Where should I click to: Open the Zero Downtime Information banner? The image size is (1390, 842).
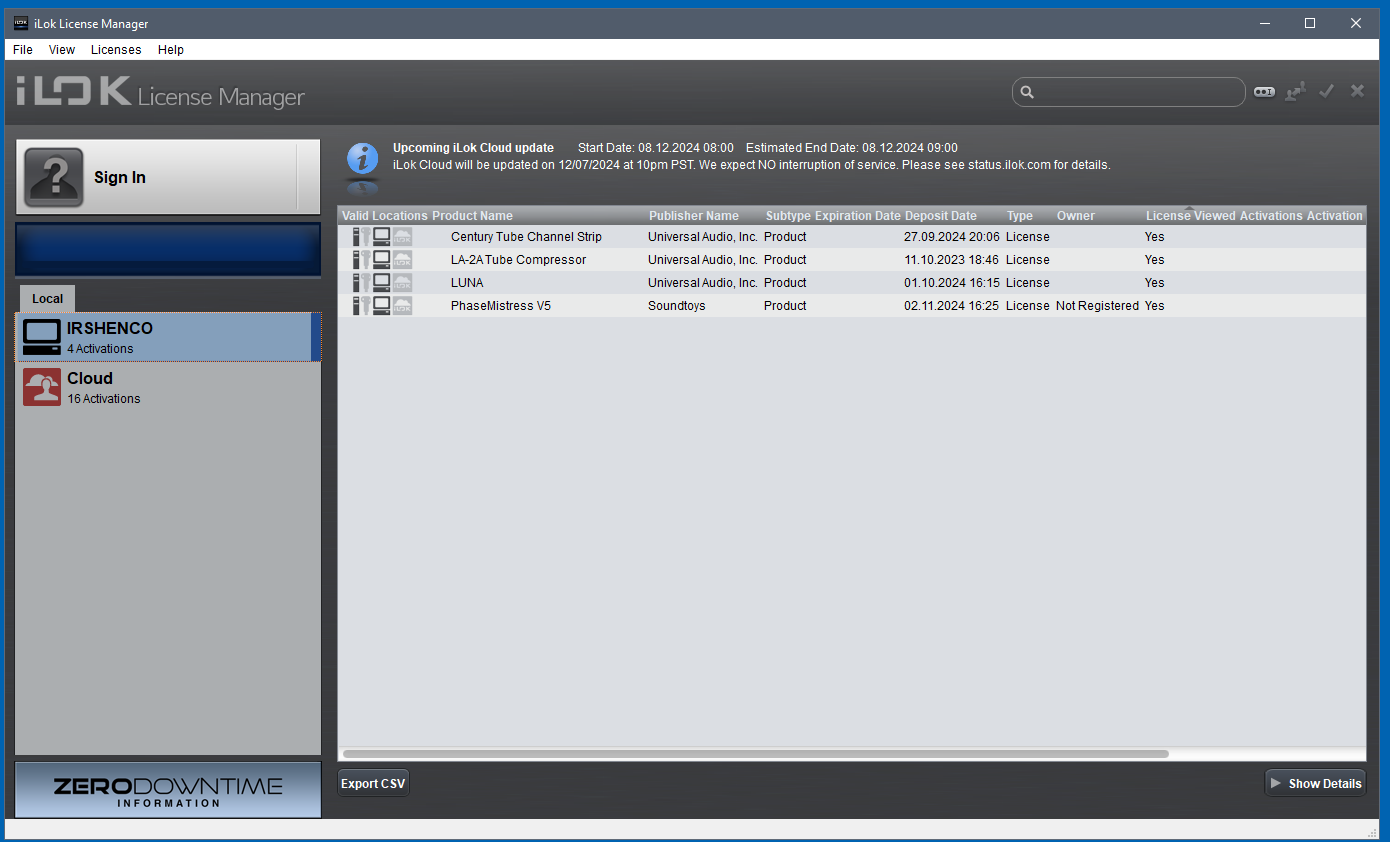(x=168, y=790)
